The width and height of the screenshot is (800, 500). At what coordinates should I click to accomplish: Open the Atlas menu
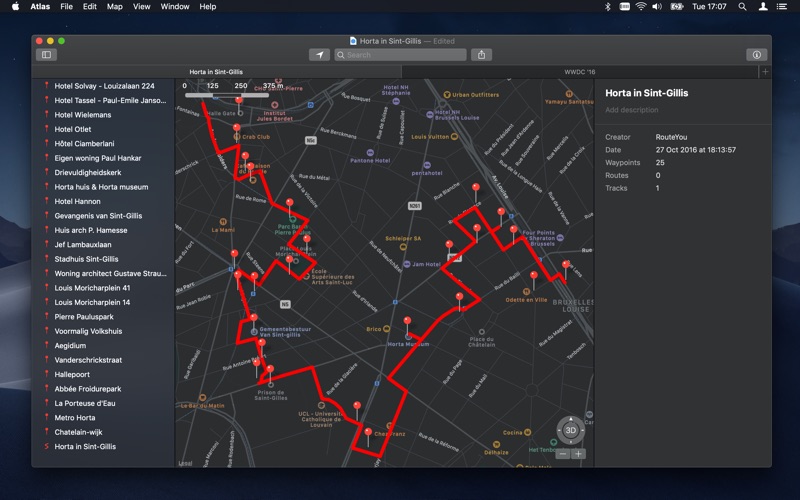click(40, 7)
